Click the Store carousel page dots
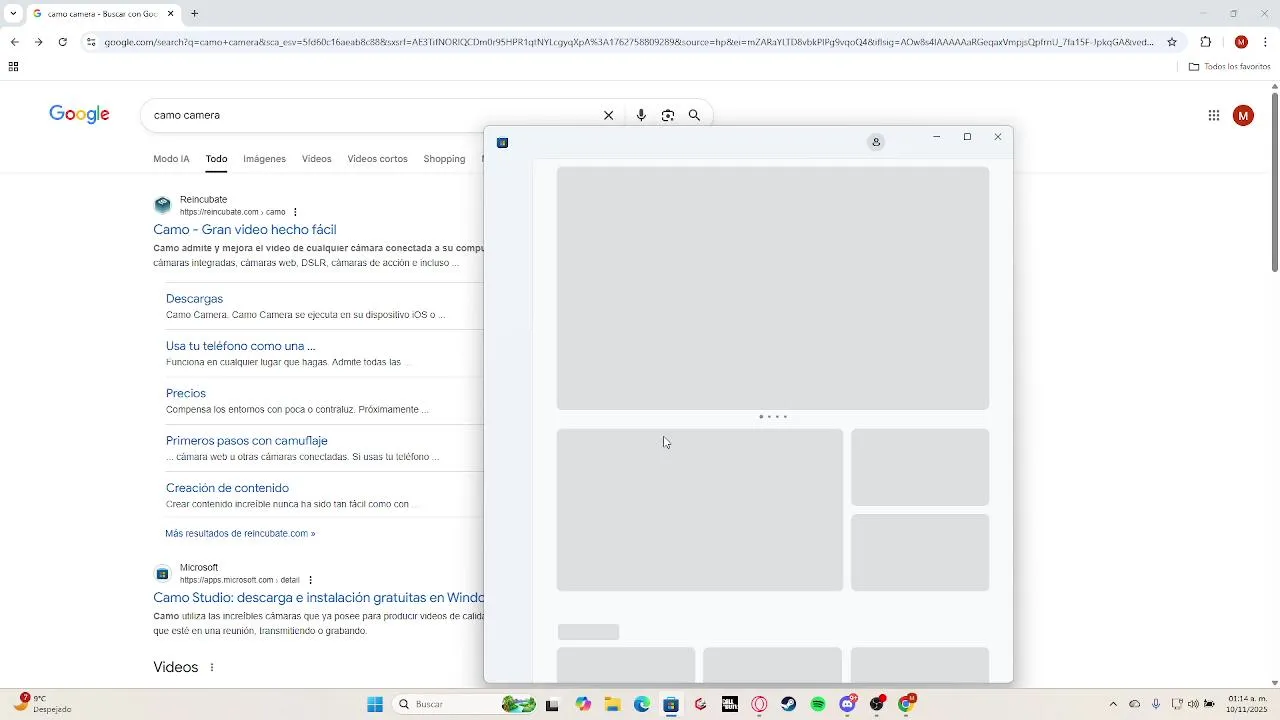Viewport: 1280px width, 720px height. coord(773,416)
